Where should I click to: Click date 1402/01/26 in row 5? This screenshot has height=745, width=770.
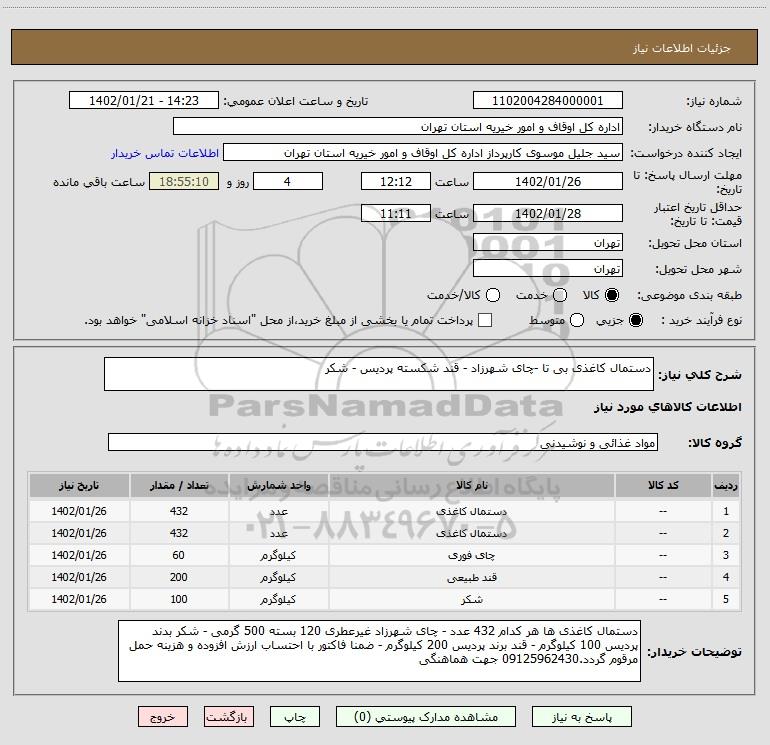coord(79,599)
